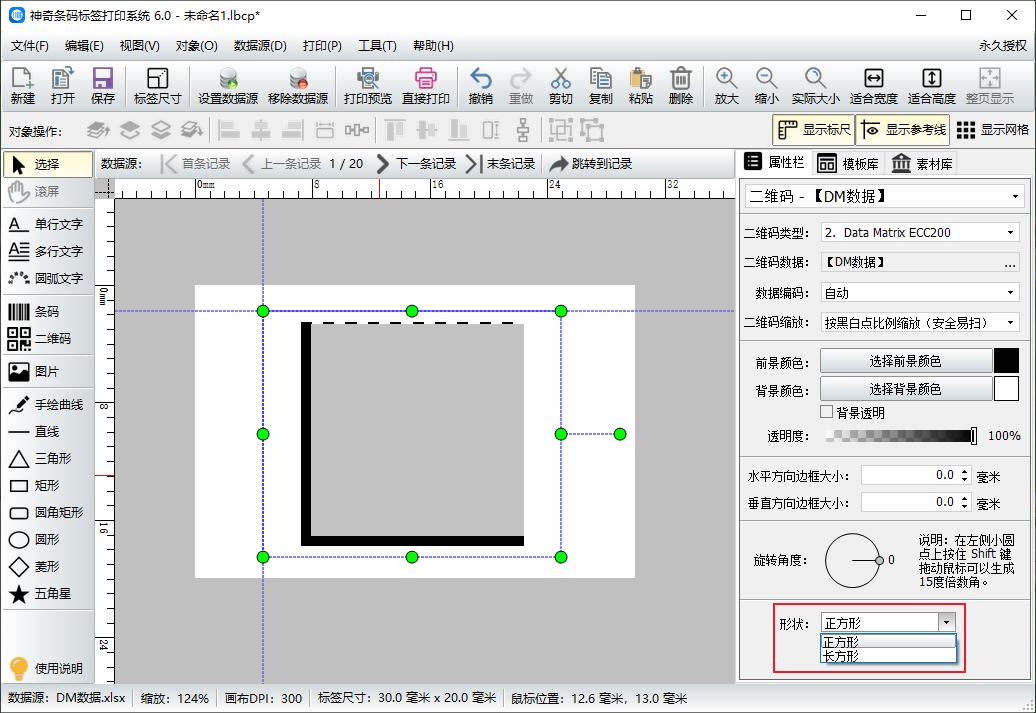Enable the 背景透明 checkbox

[827, 412]
